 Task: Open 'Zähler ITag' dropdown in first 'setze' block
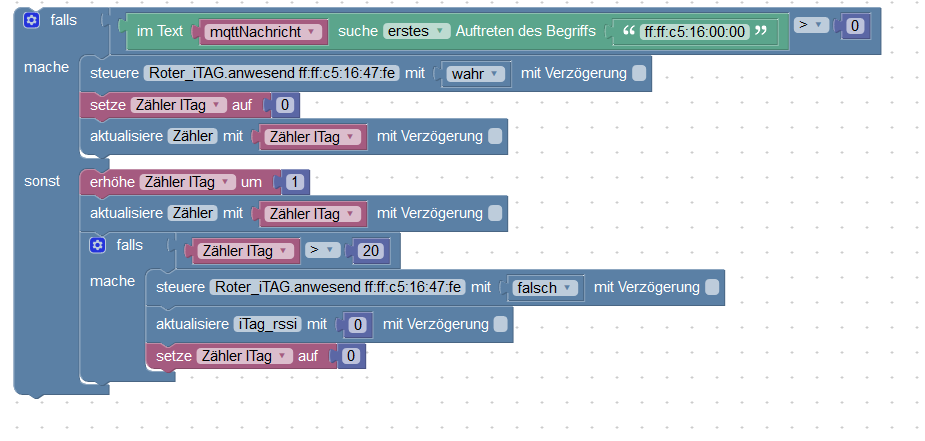tap(179, 105)
